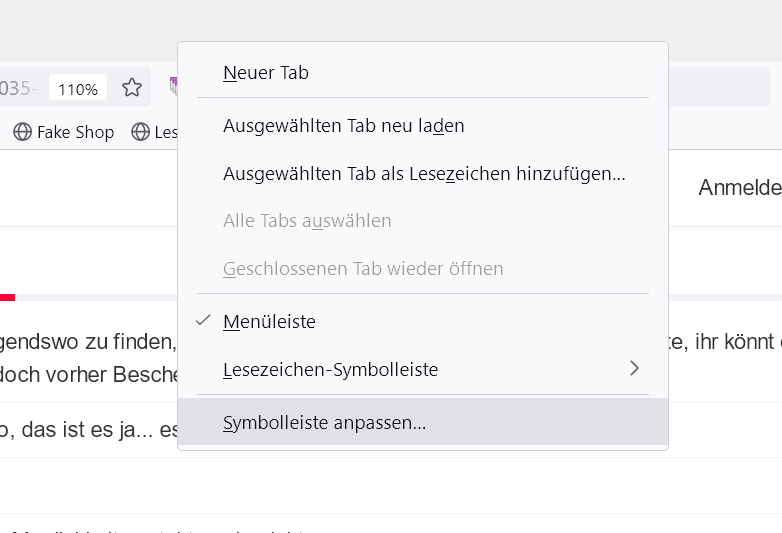Click the Anmelden link on the page
Screen dimensions: 782x533
click(x=740, y=188)
